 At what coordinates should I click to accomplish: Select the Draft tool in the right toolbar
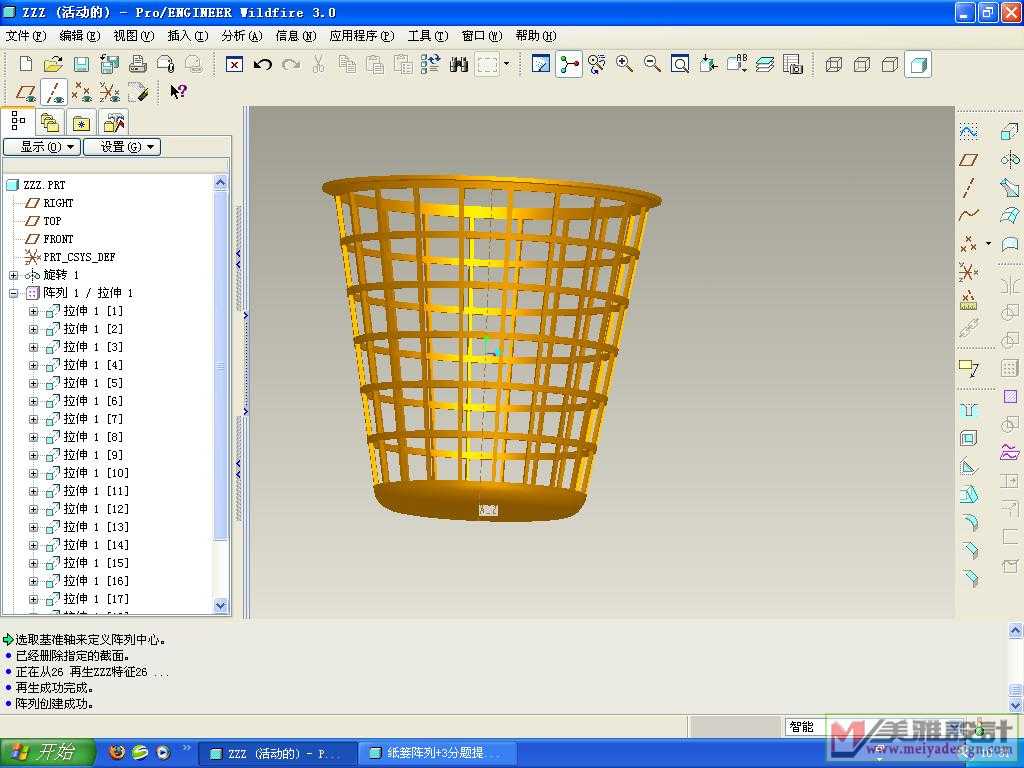(969, 494)
